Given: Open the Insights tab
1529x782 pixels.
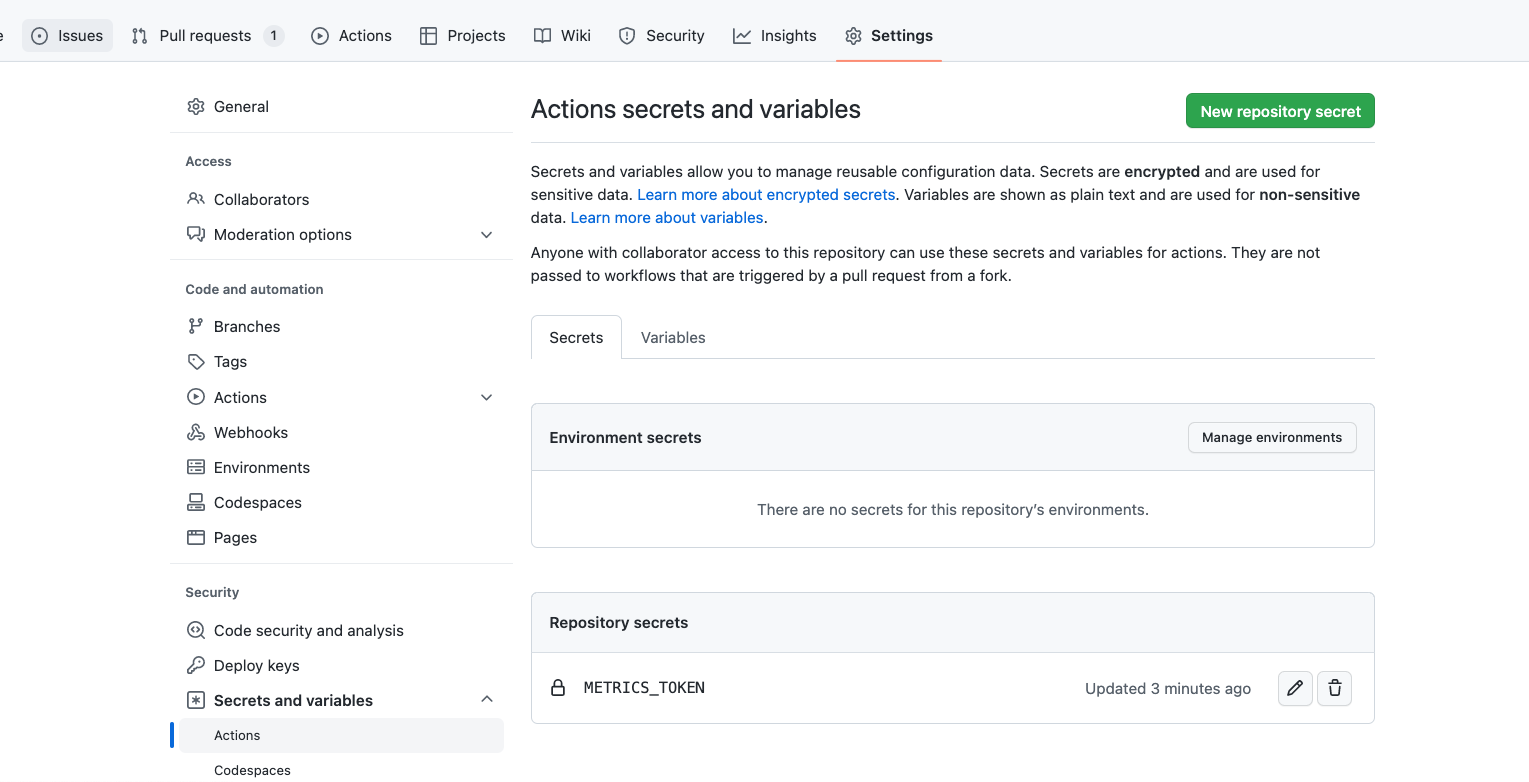Looking at the screenshot, I should [775, 36].
